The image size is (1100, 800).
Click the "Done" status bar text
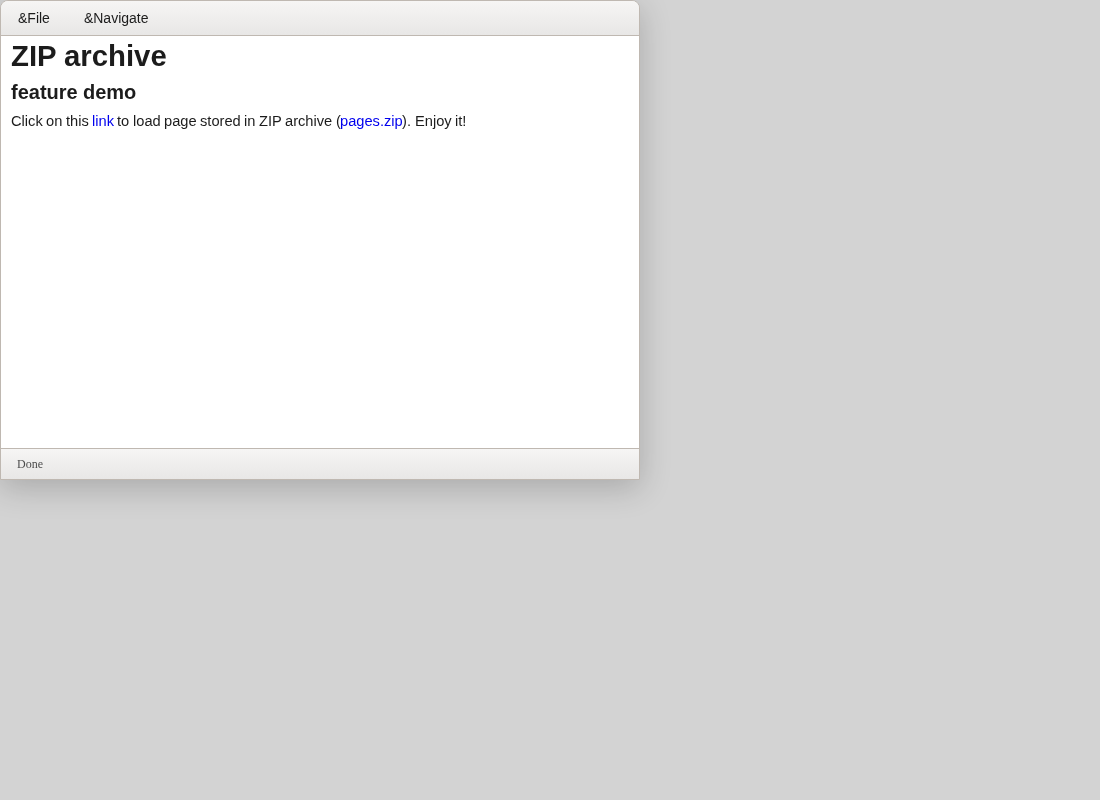[x=29, y=464]
